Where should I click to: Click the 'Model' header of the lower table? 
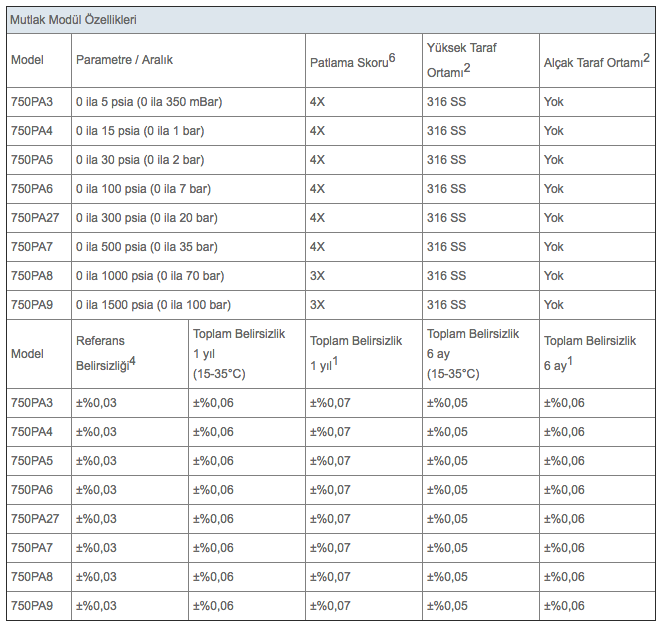tap(27, 354)
